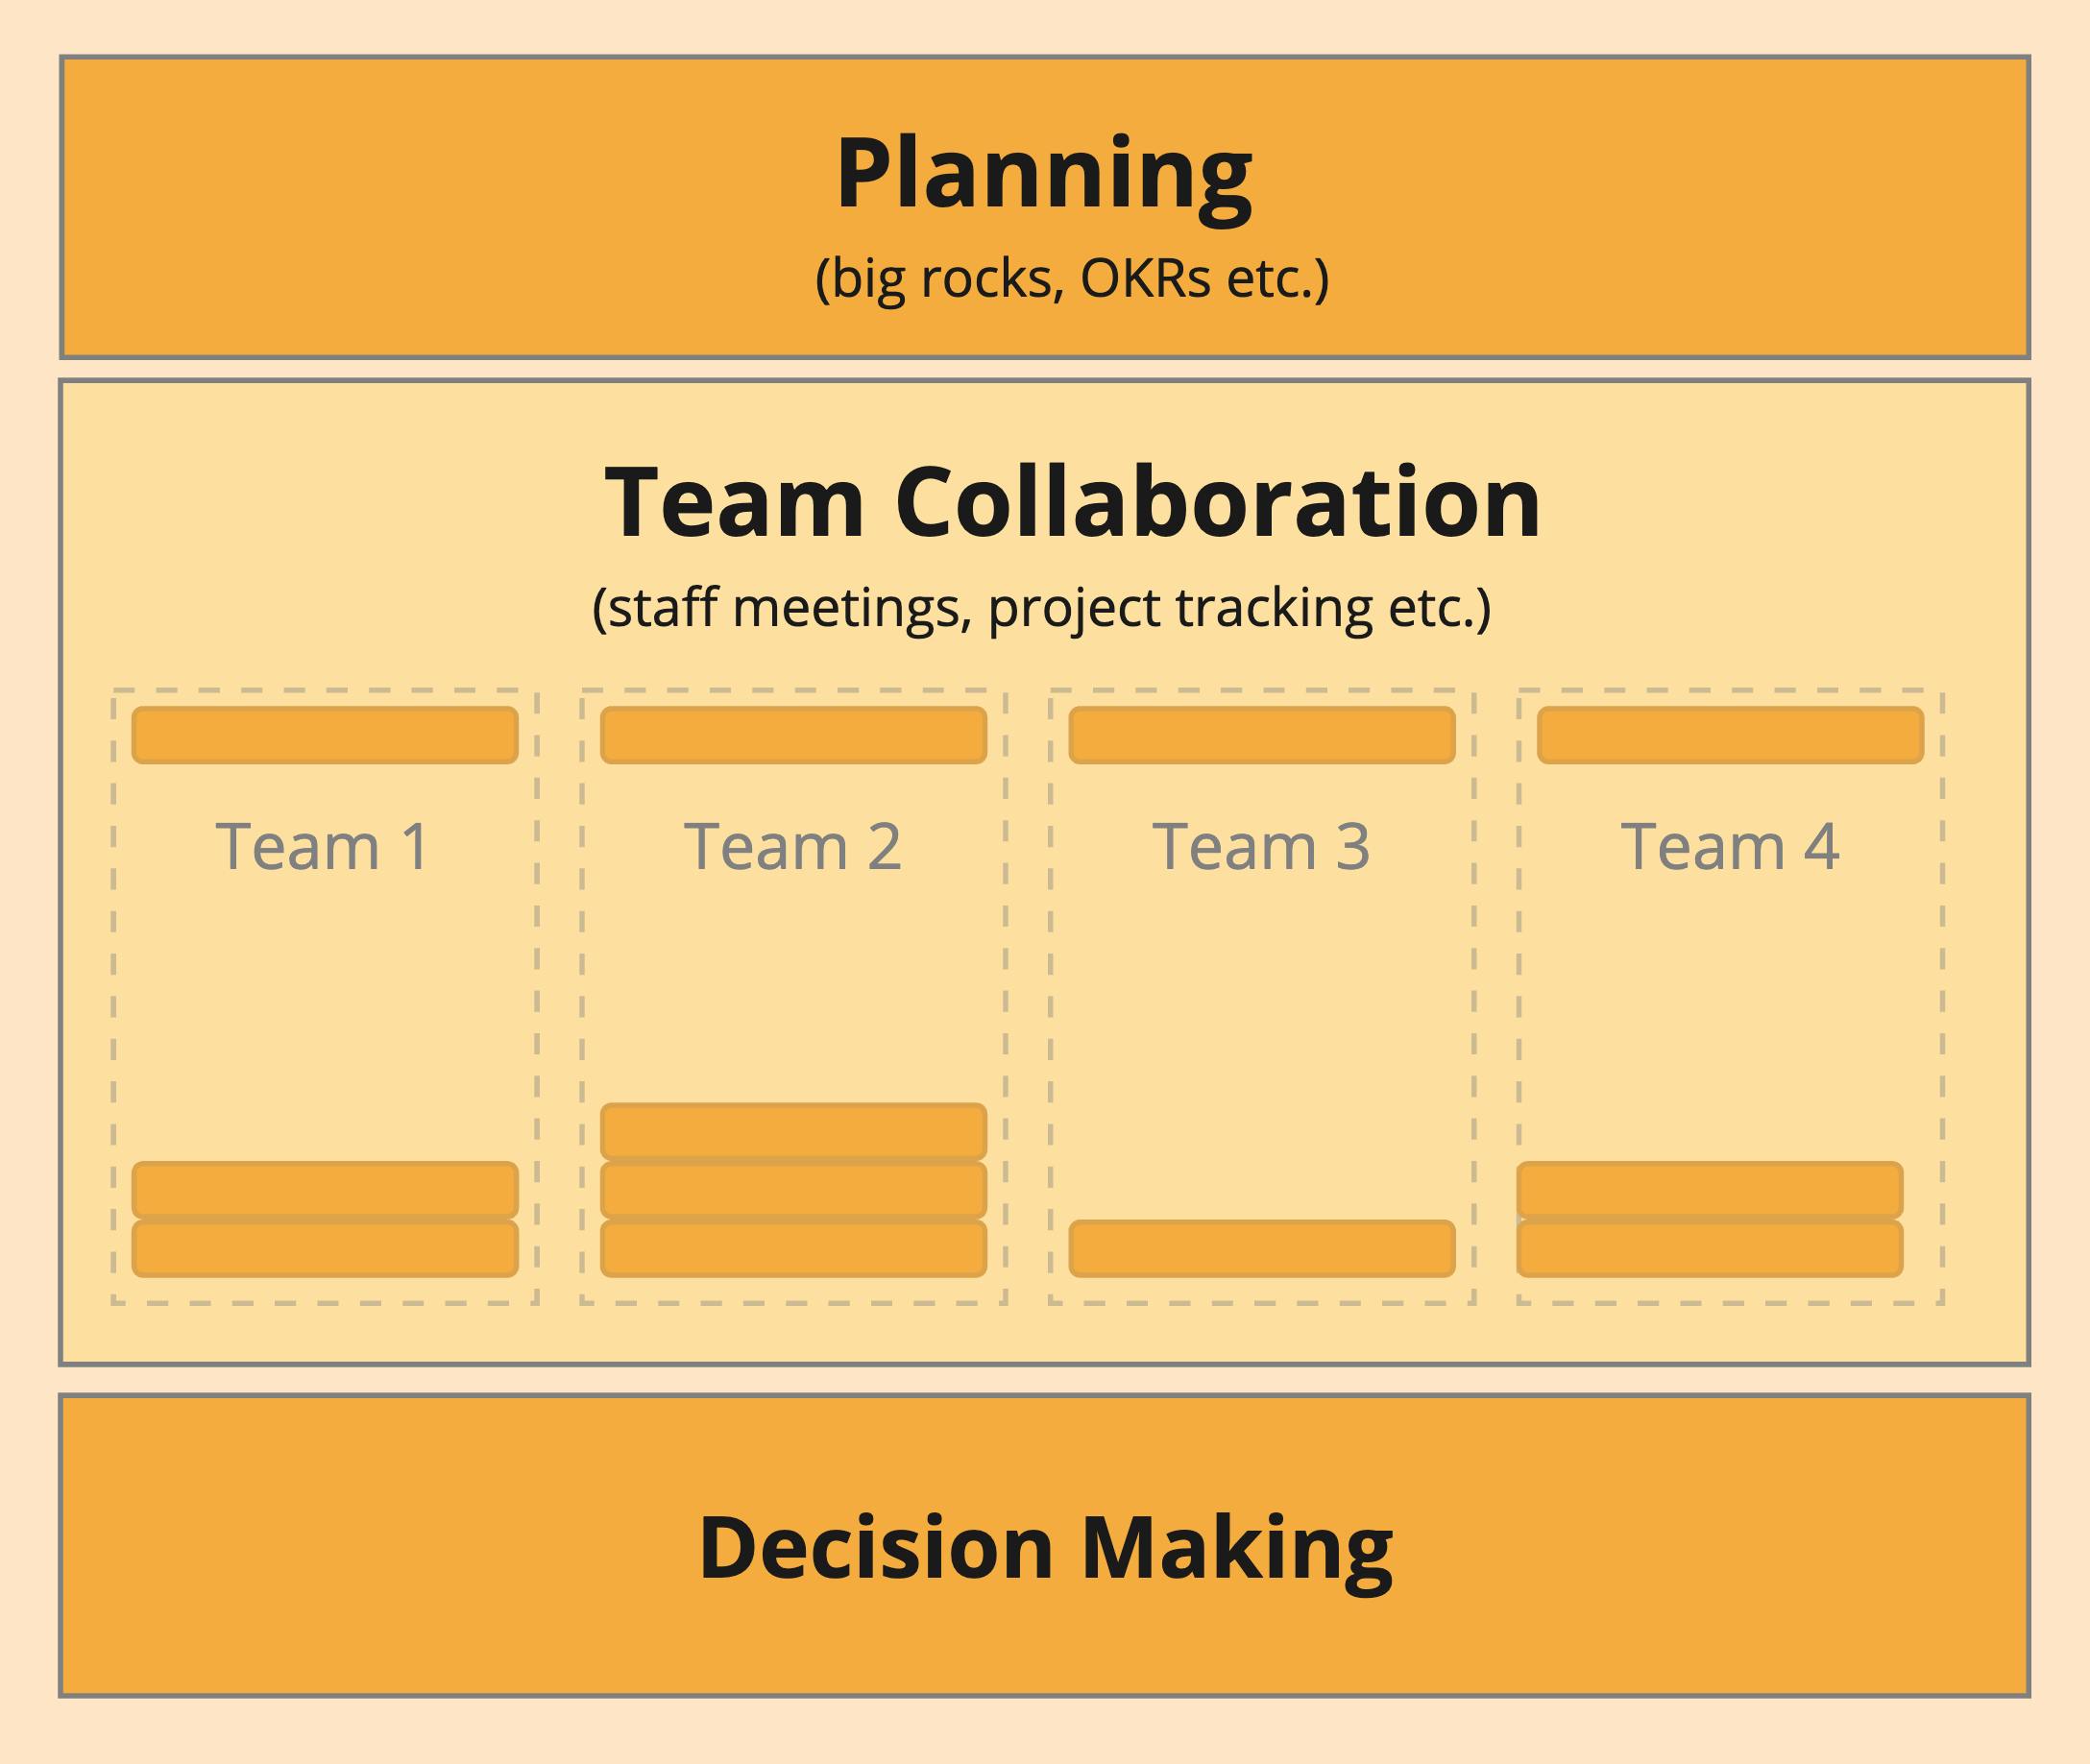2090x1764 pixels.
Task: Click the middle stacked bar in Team 2
Action: (x=793, y=1189)
